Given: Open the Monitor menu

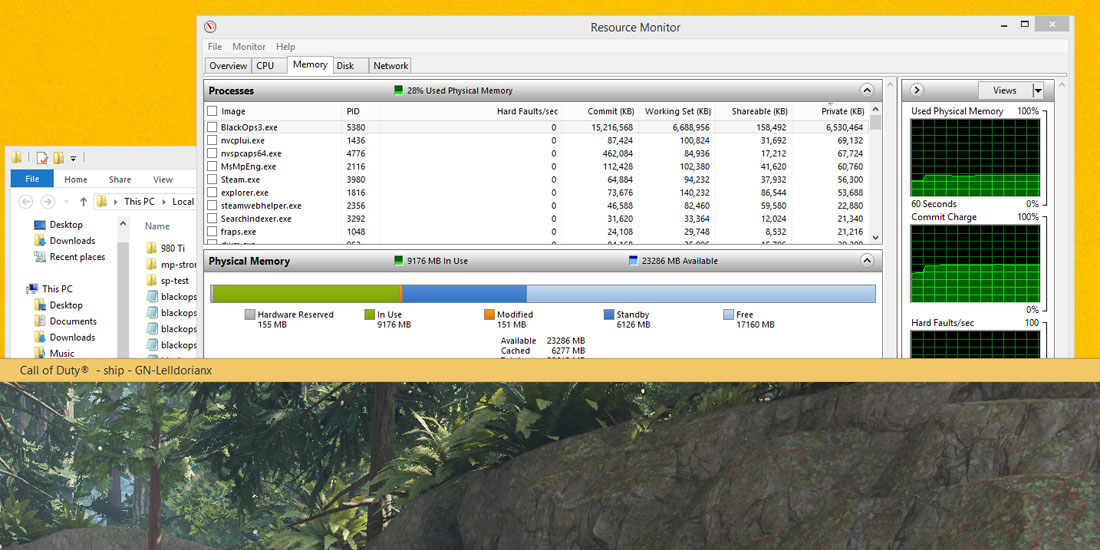Looking at the screenshot, I should pos(249,47).
